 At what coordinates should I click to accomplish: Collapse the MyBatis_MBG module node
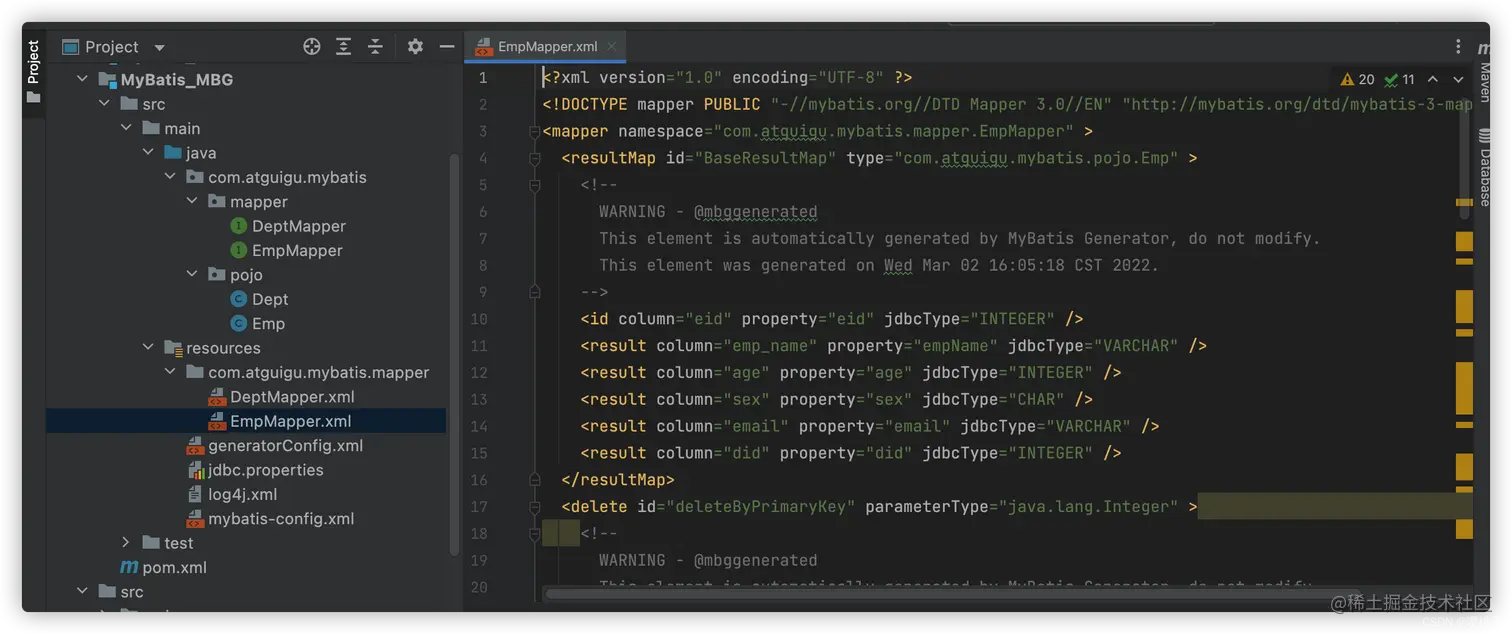point(82,80)
